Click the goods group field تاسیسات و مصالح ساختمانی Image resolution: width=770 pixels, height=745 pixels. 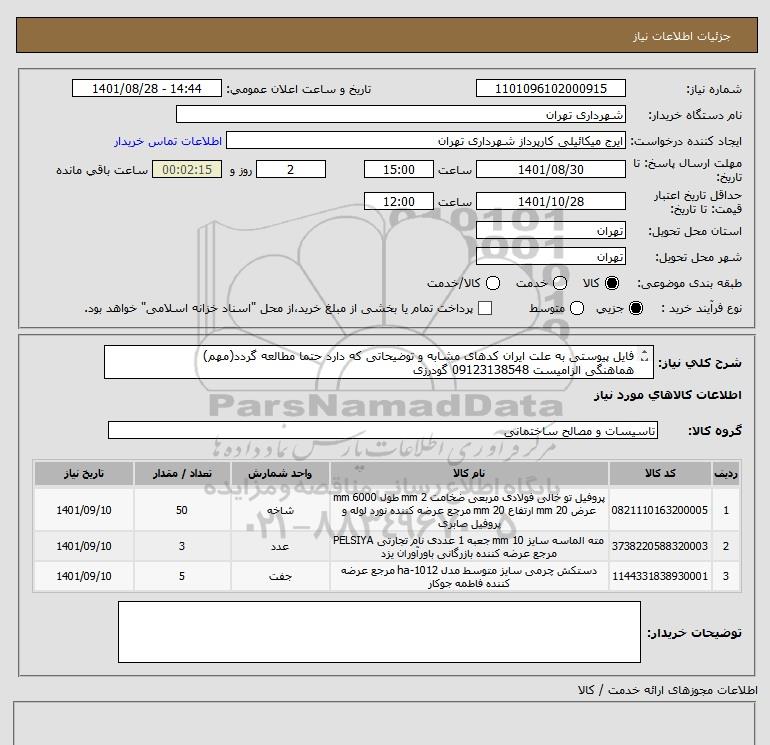[383, 430]
